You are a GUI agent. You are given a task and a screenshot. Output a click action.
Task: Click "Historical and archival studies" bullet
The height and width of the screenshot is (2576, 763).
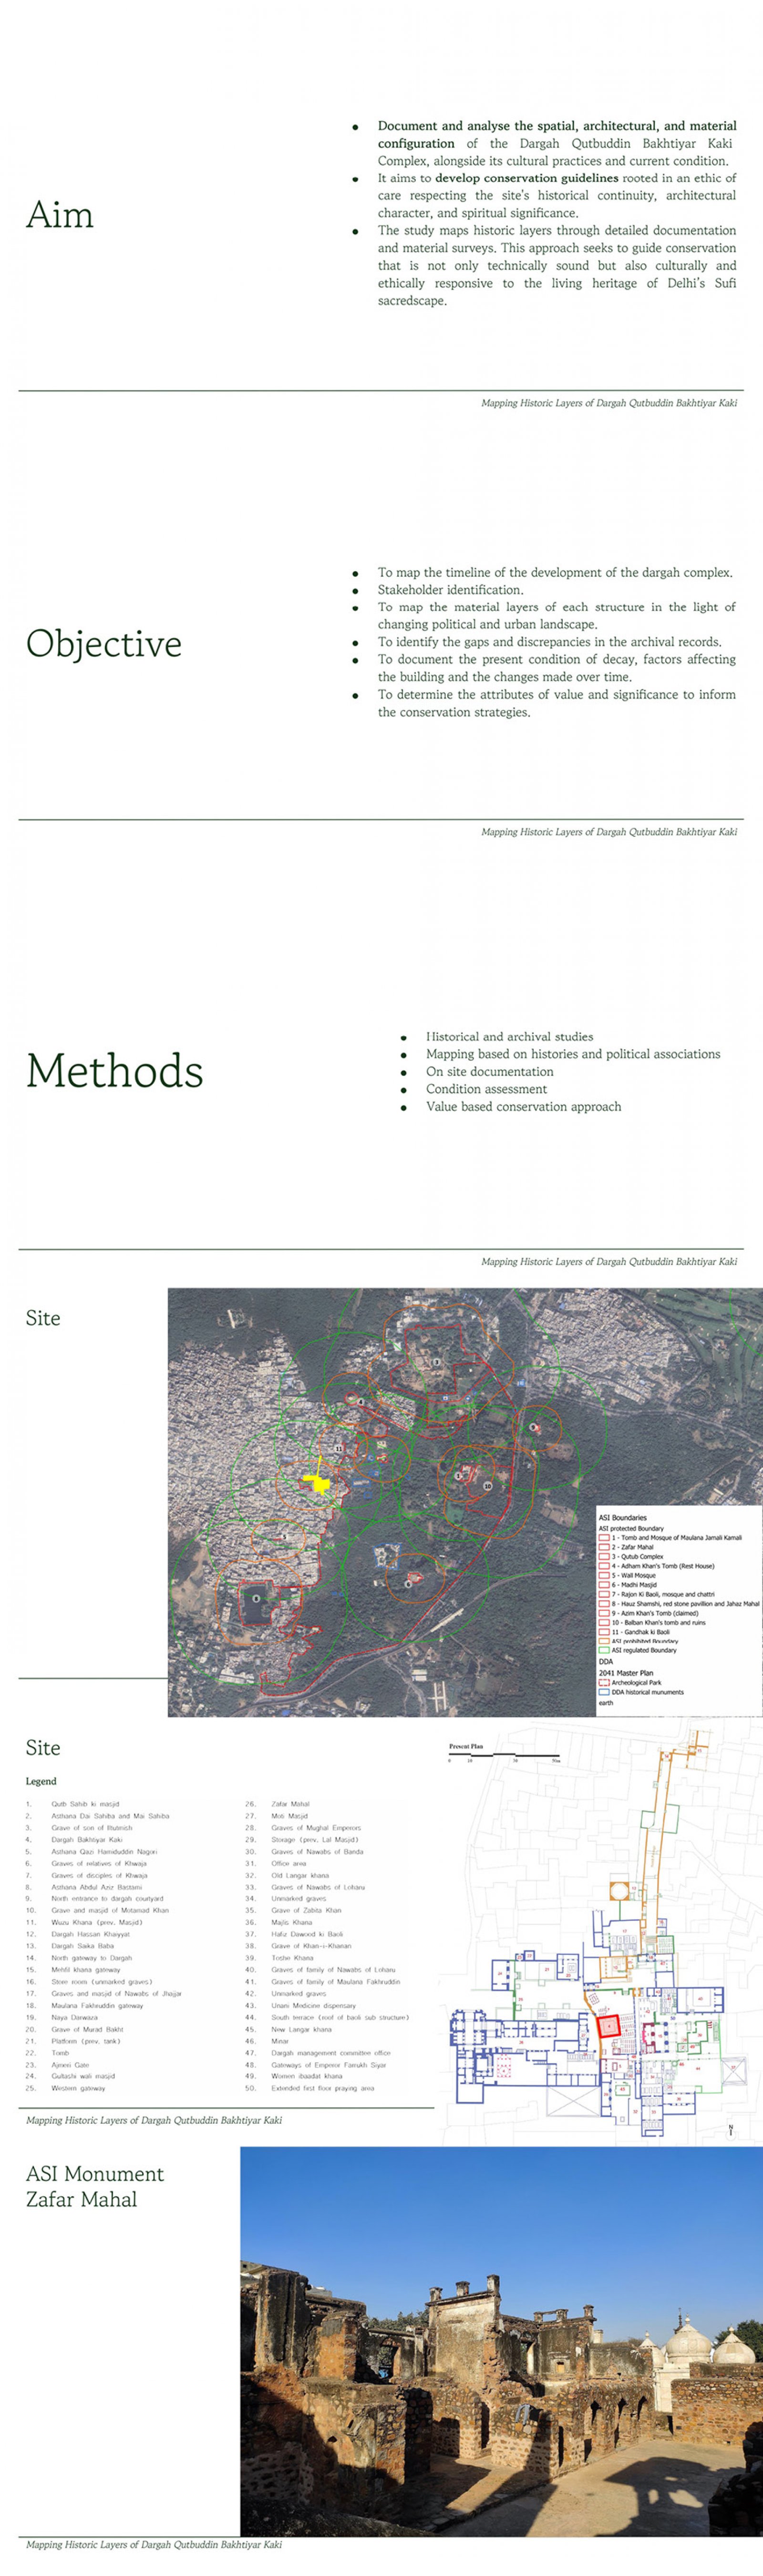coord(509,1037)
